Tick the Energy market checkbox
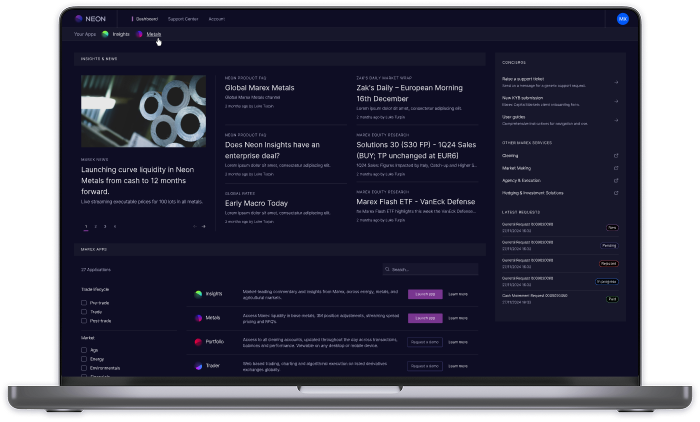700x422 pixels. 84,359
